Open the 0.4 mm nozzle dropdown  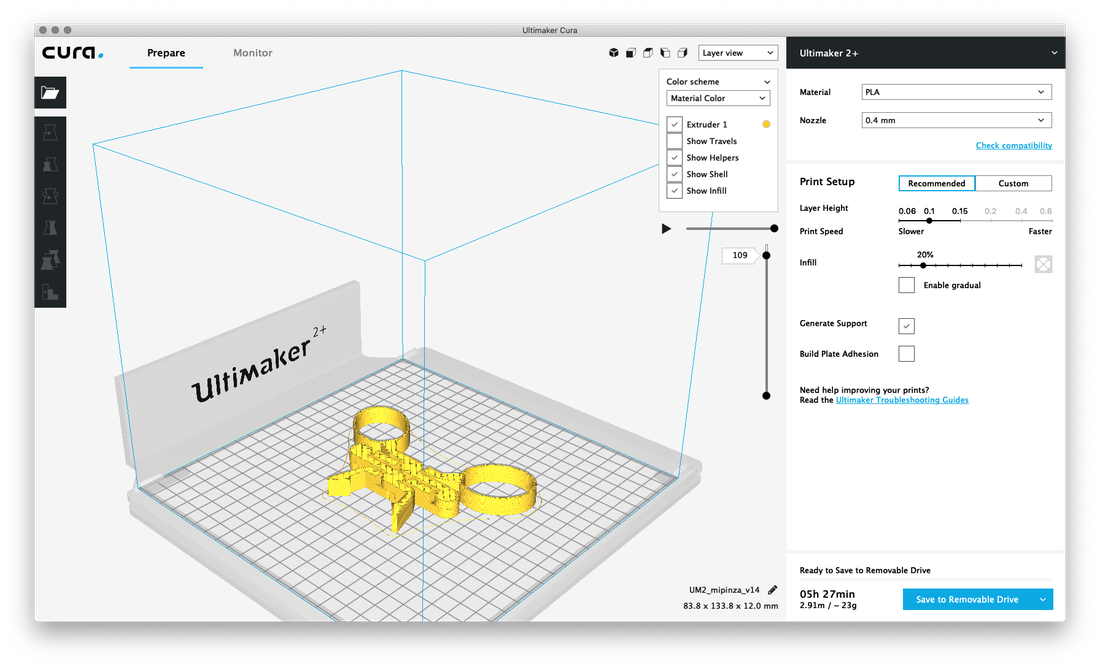tap(956, 120)
